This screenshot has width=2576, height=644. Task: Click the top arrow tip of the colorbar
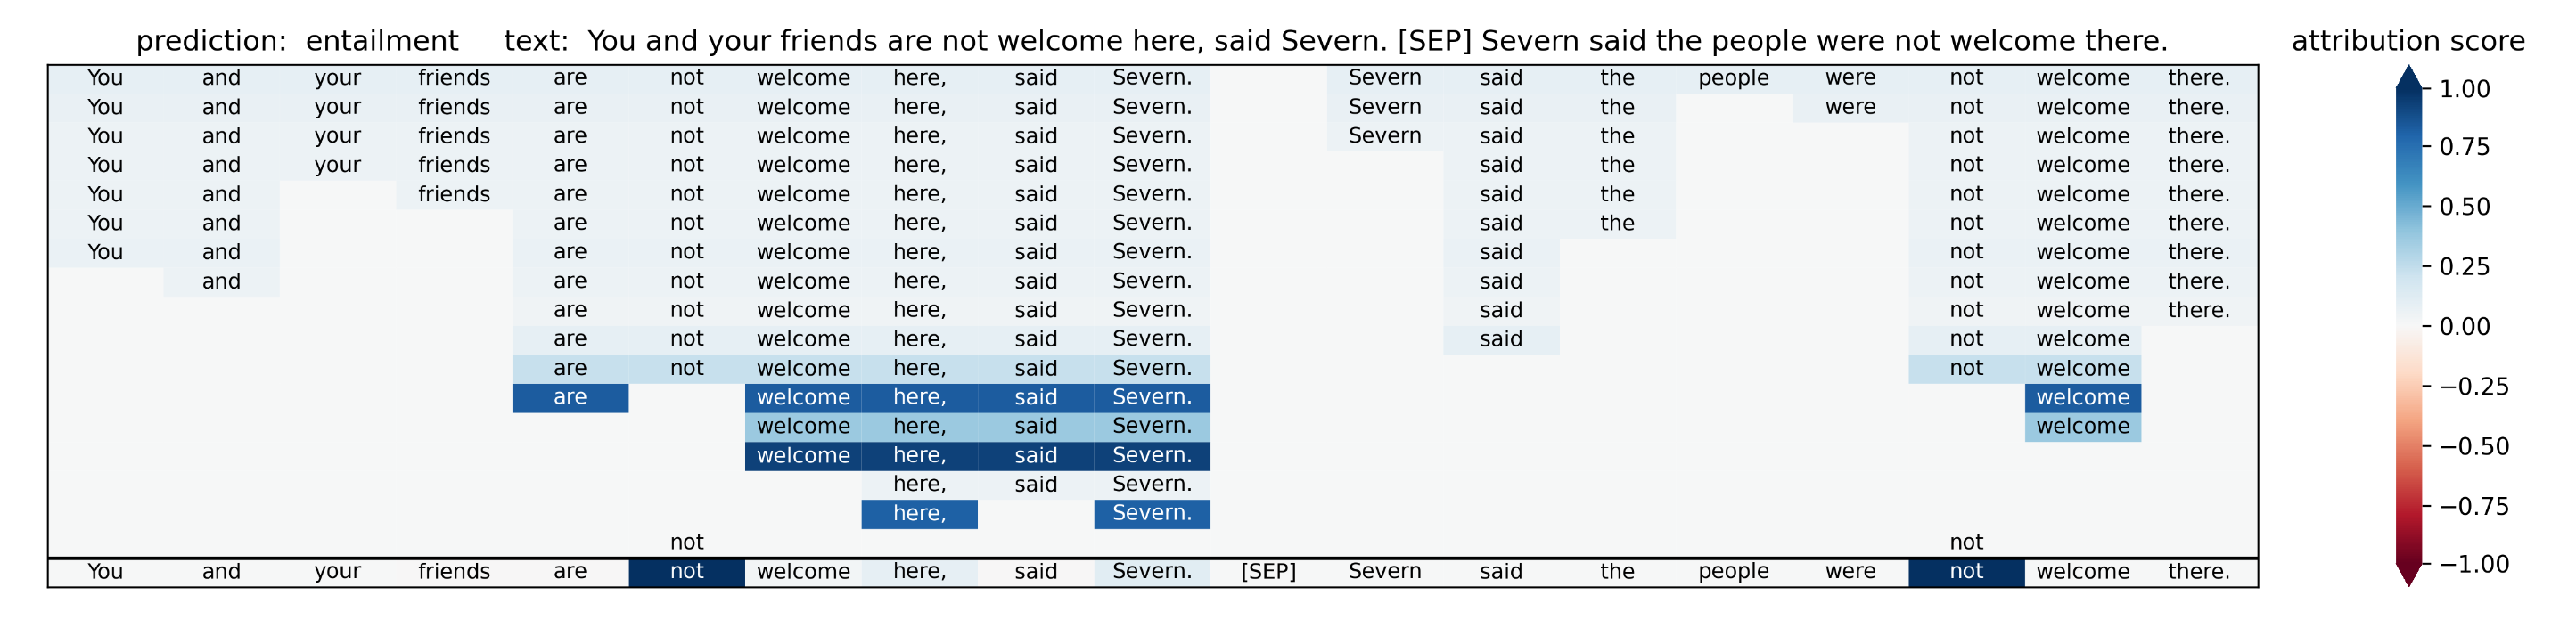click(x=2408, y=72)
